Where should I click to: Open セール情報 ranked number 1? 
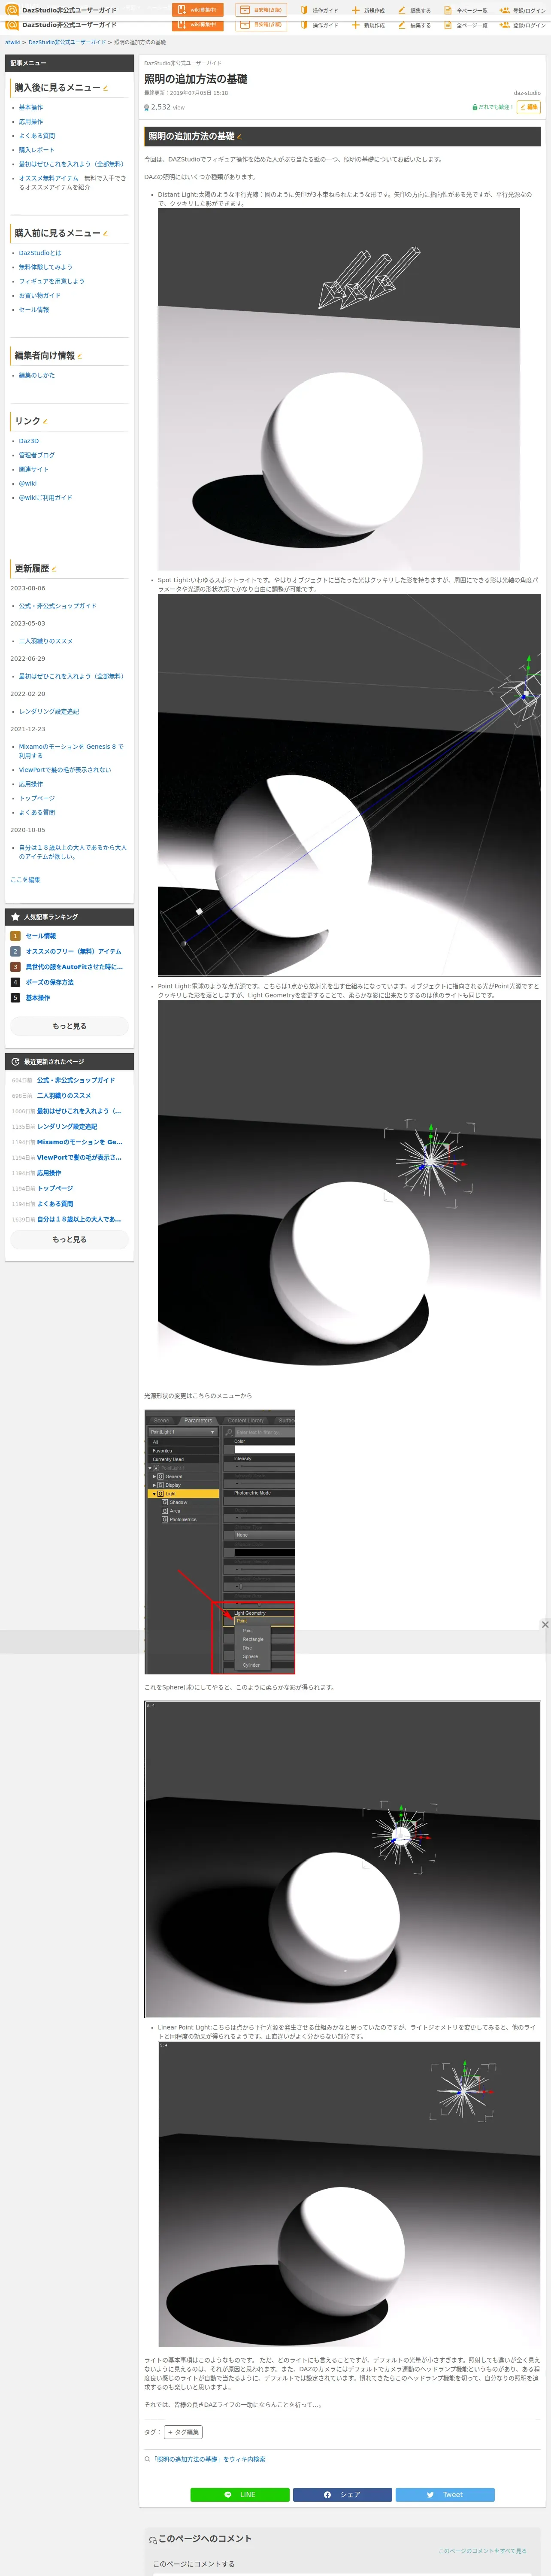coord(41,936)
